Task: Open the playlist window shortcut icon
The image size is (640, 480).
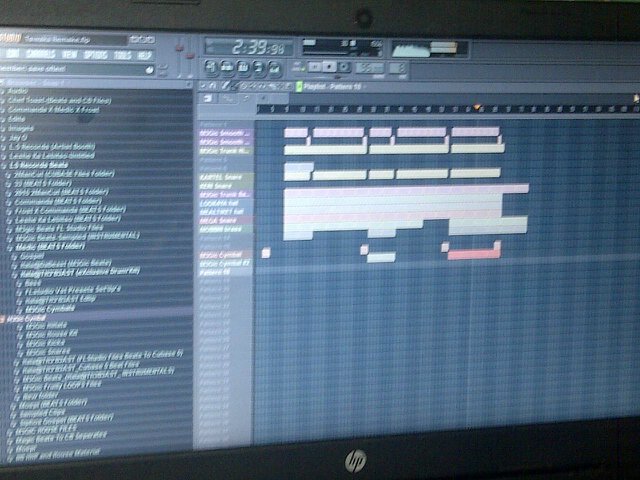Action: click(211, 67)
